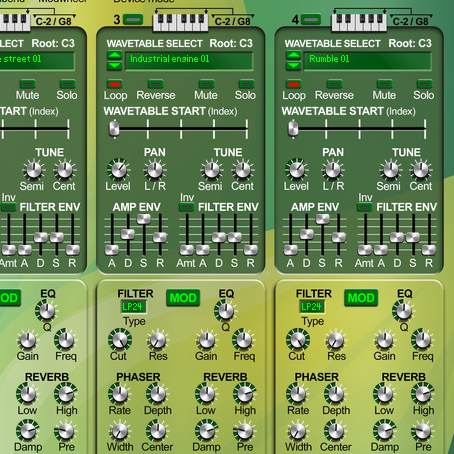The width and height of the screenshot is (454, 454).
Task: Click the Semi tune knob in layer 4
Action: click(390, 170)
